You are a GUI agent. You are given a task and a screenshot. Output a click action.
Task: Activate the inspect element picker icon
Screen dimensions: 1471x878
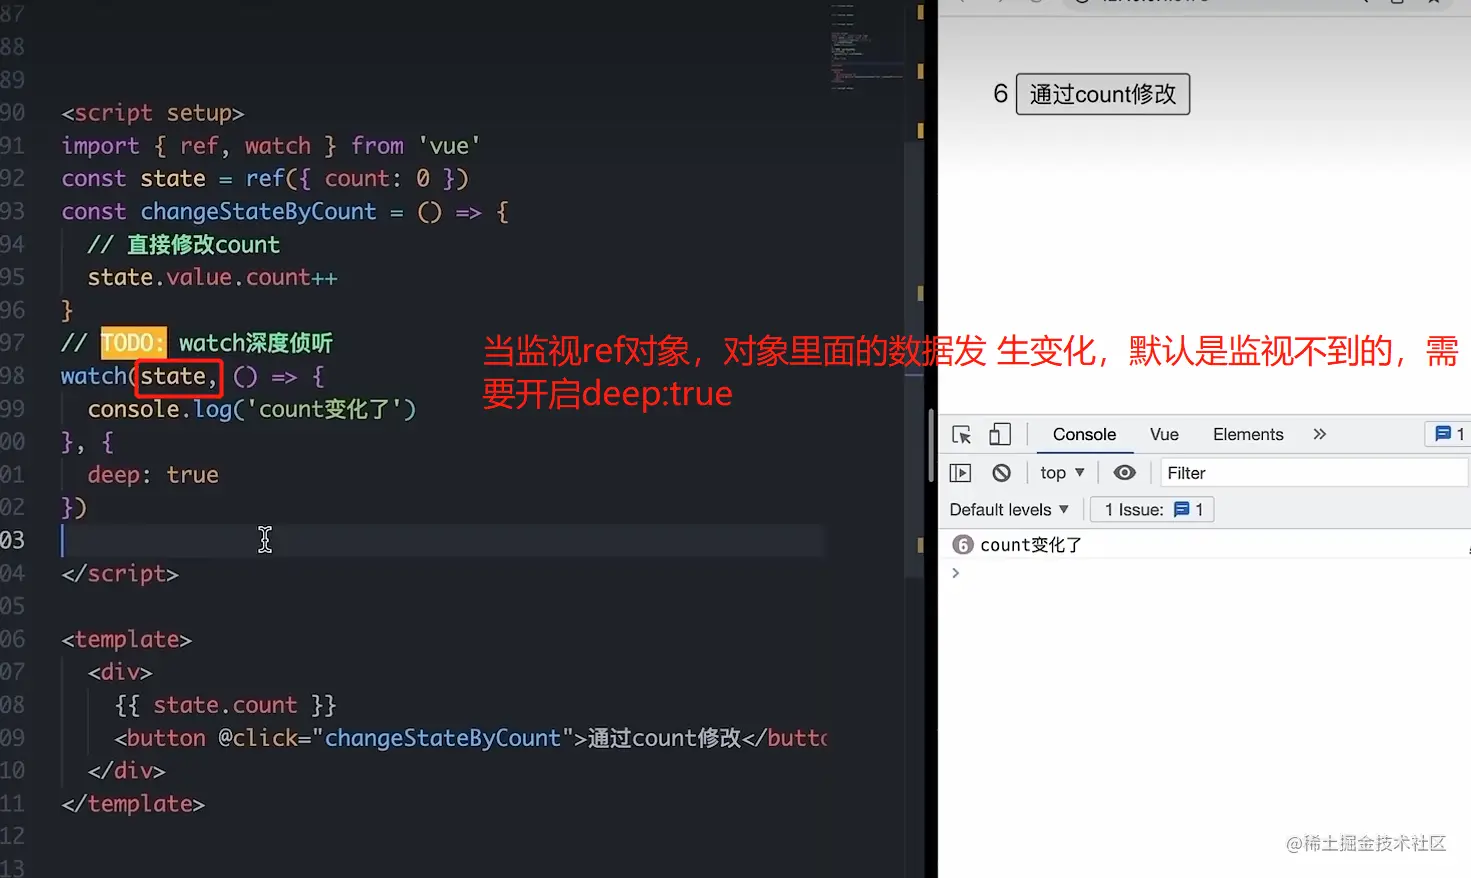pos(962,435)
